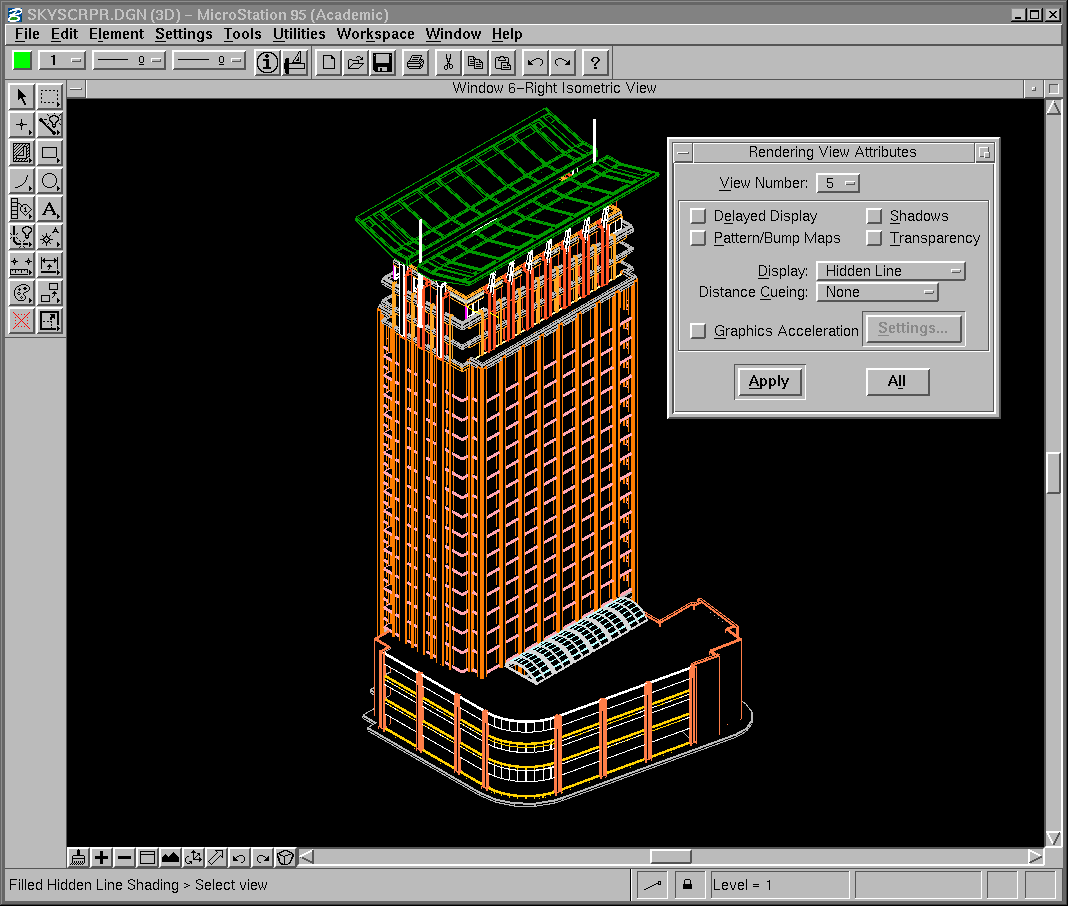
Task: Open the Display dropdown showing Hidden Line
Action: tap(890, 271)
